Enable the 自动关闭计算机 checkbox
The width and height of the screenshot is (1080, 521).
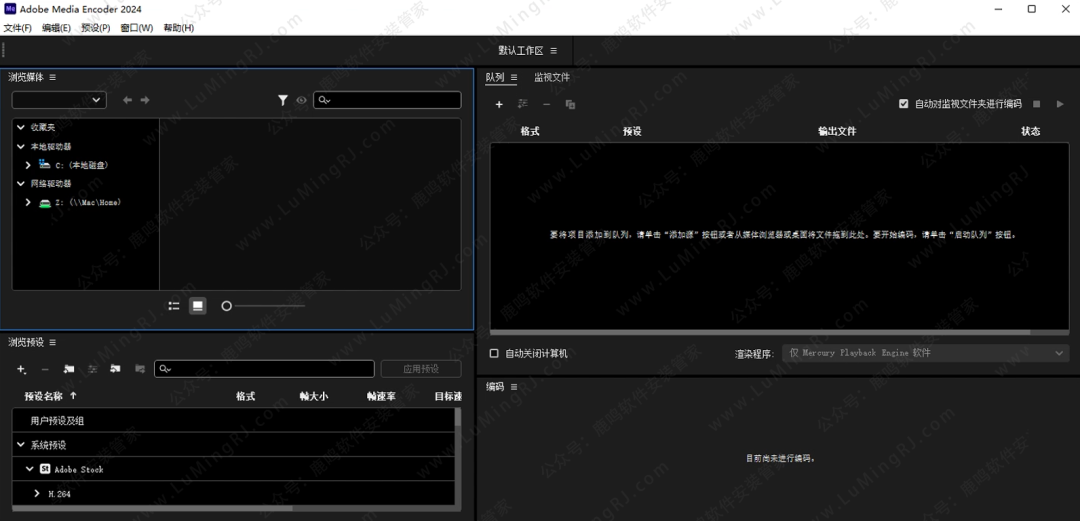pos(494,353)
